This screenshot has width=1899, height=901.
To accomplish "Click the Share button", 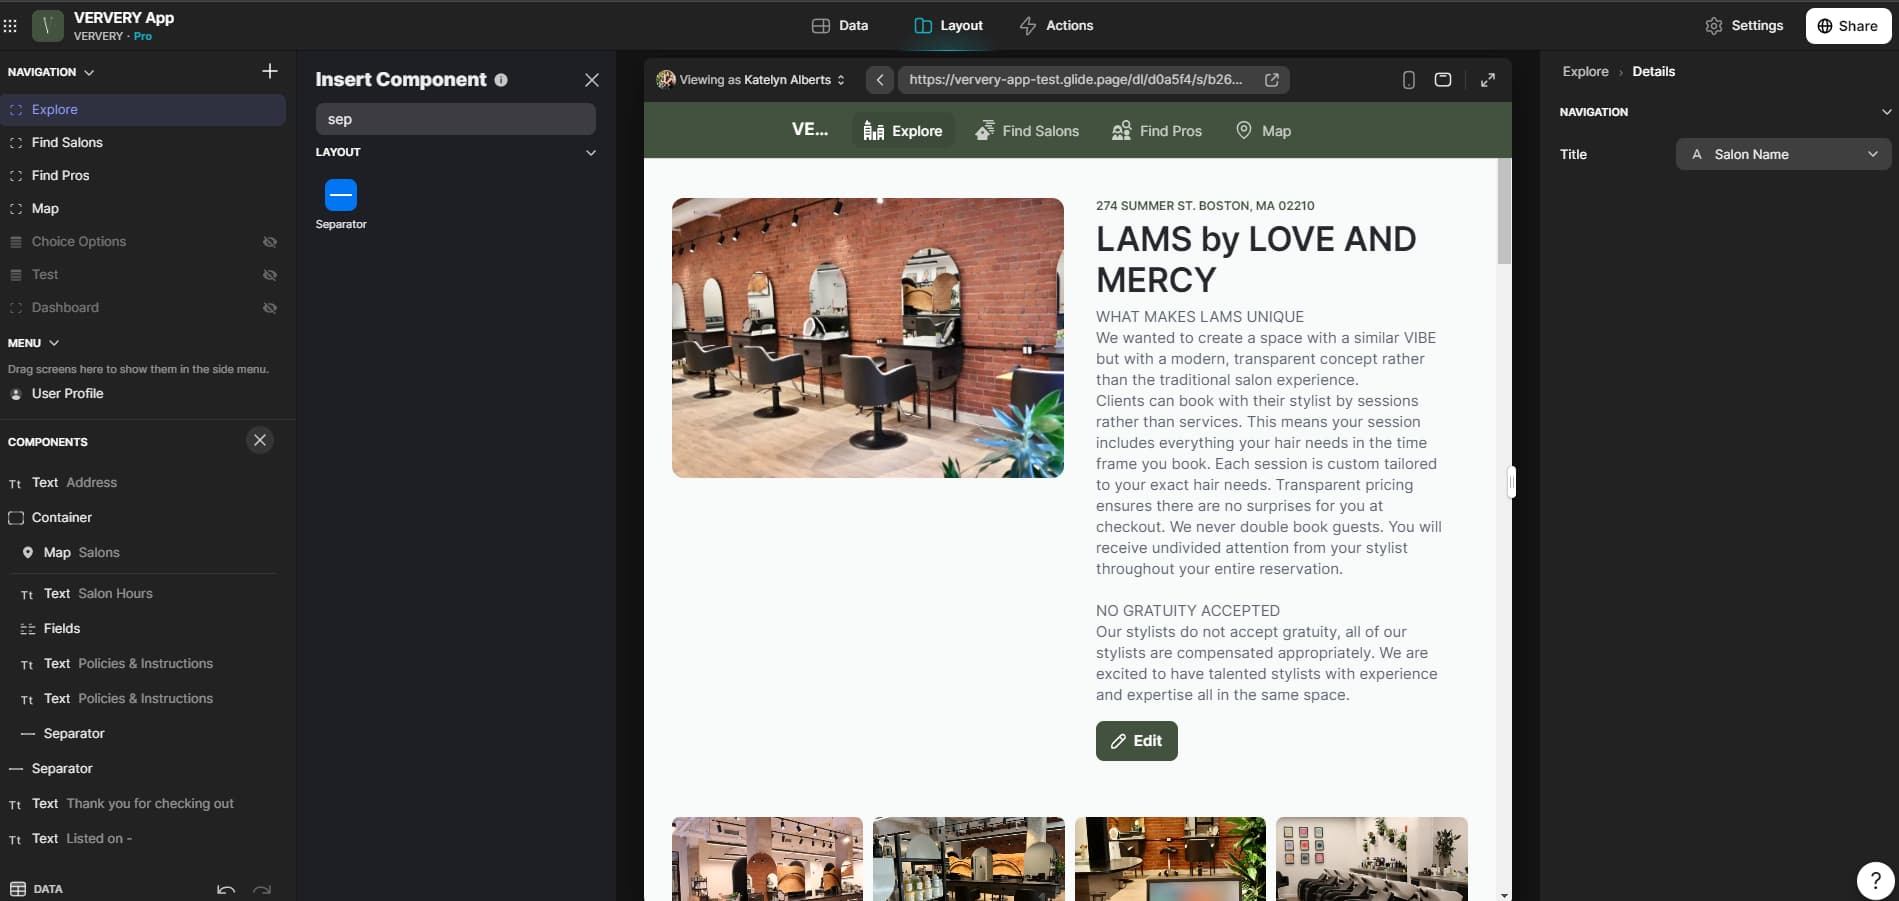I will pos(1848,26).
